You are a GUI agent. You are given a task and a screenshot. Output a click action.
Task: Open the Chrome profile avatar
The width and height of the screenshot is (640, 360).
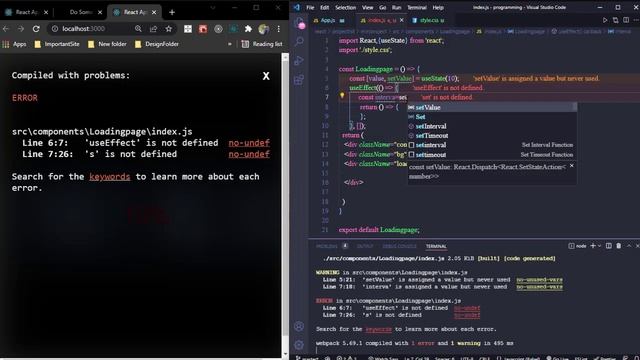coord(263,29)
